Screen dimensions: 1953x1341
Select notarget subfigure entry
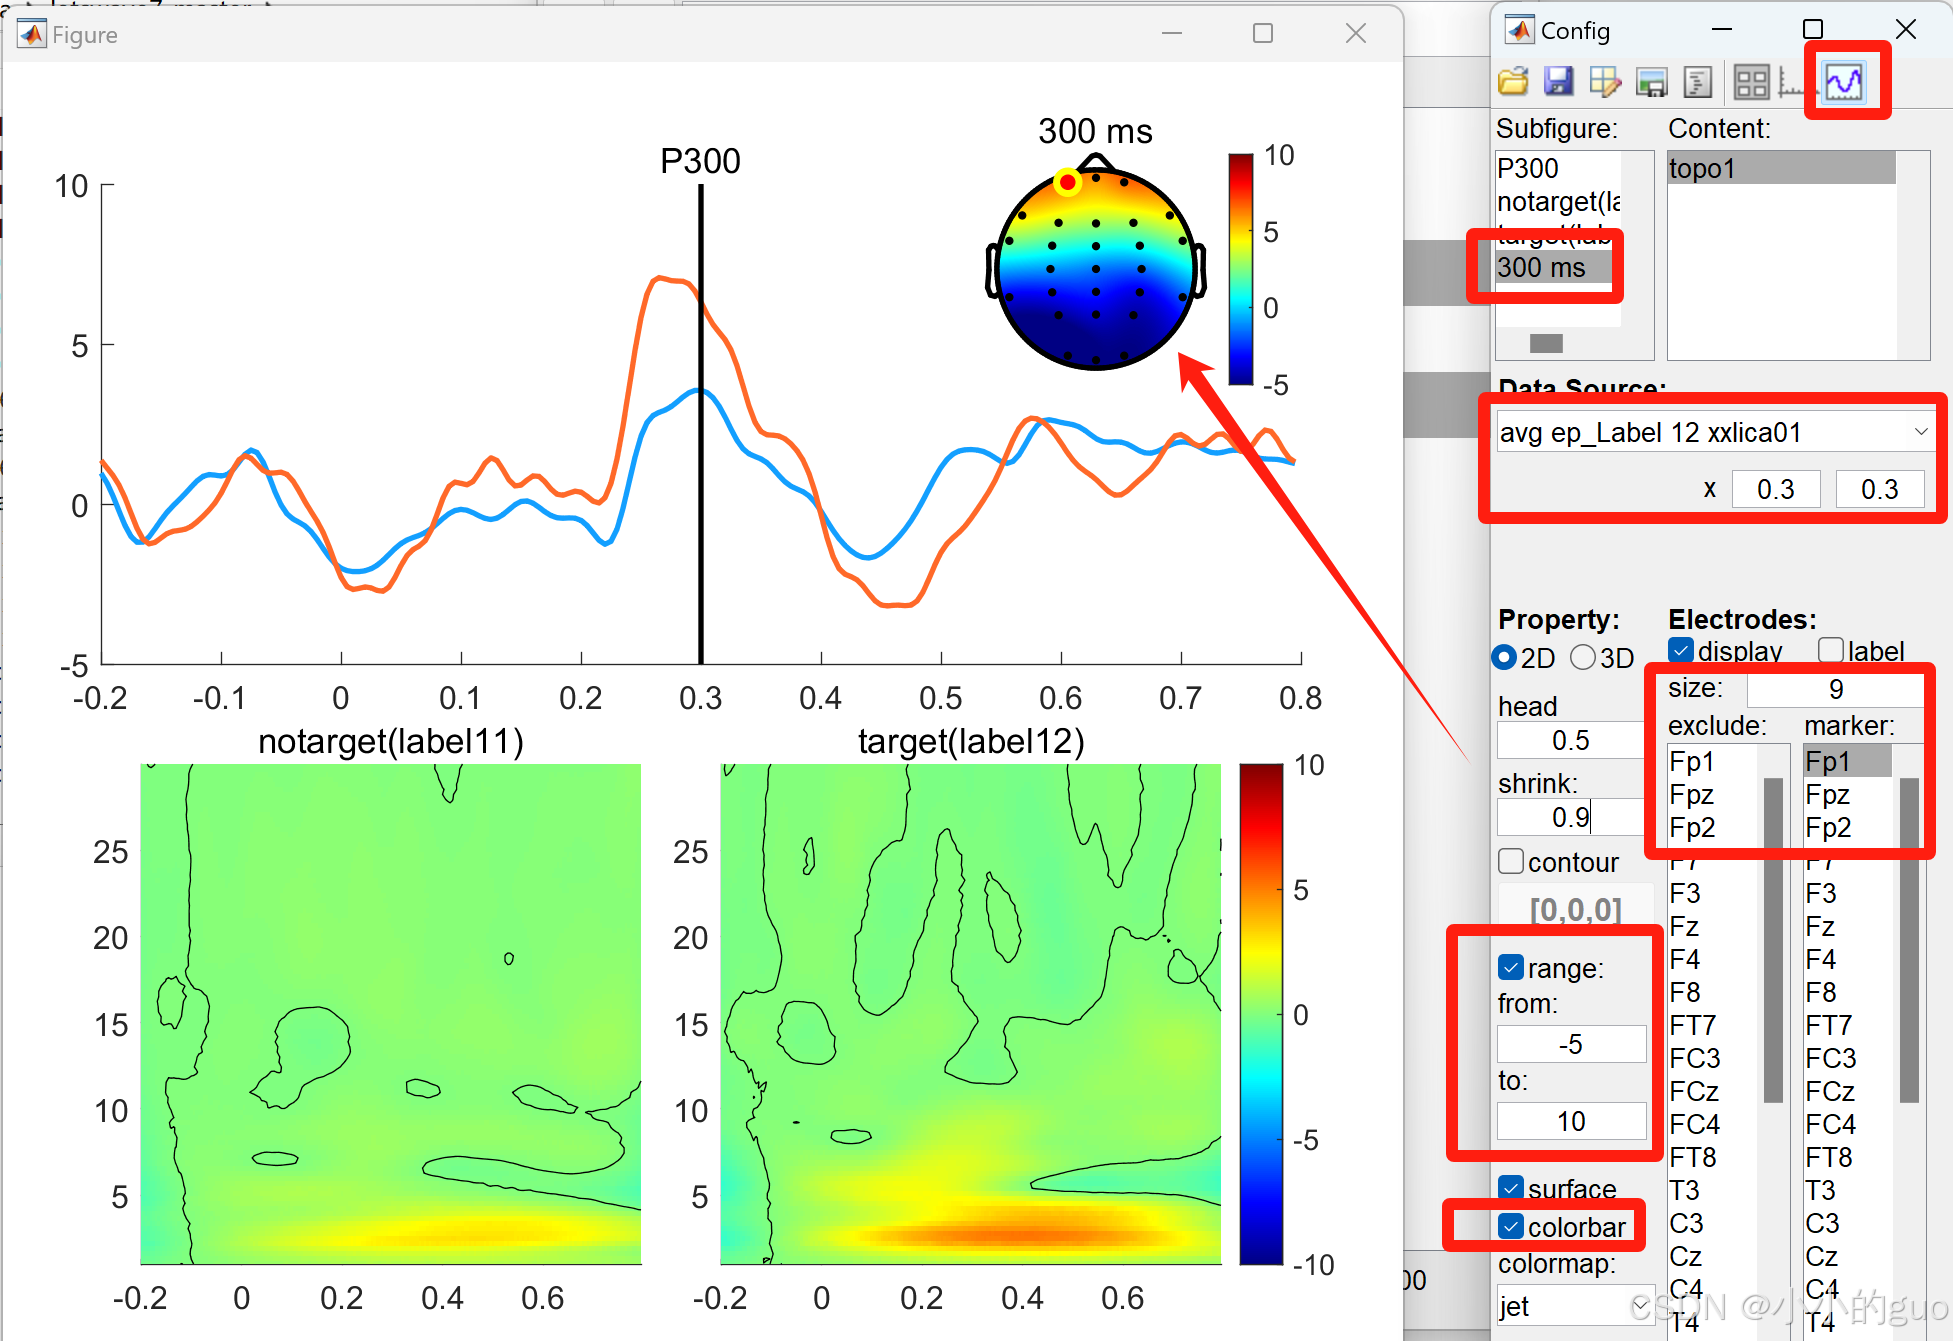pos(1557,201)
